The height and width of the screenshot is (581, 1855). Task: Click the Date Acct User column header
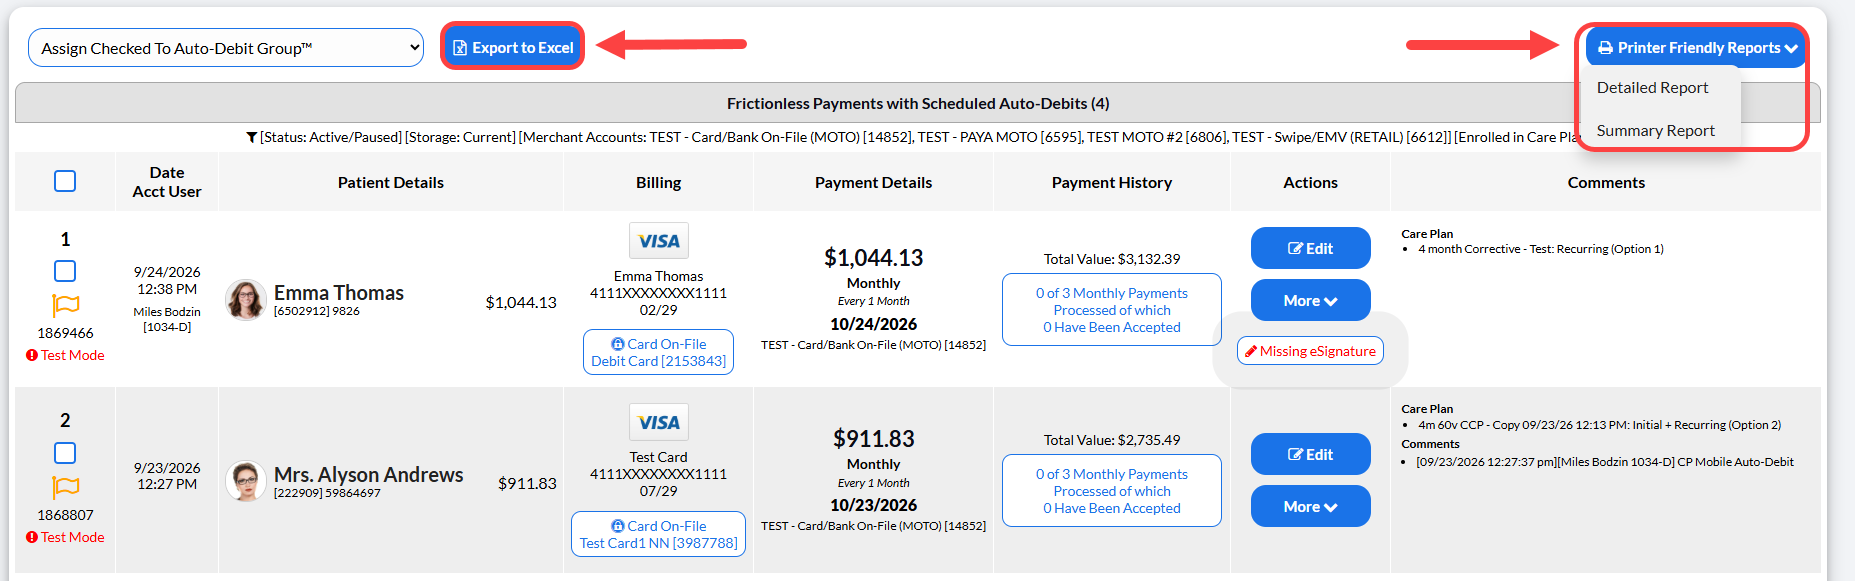point(167,182)
